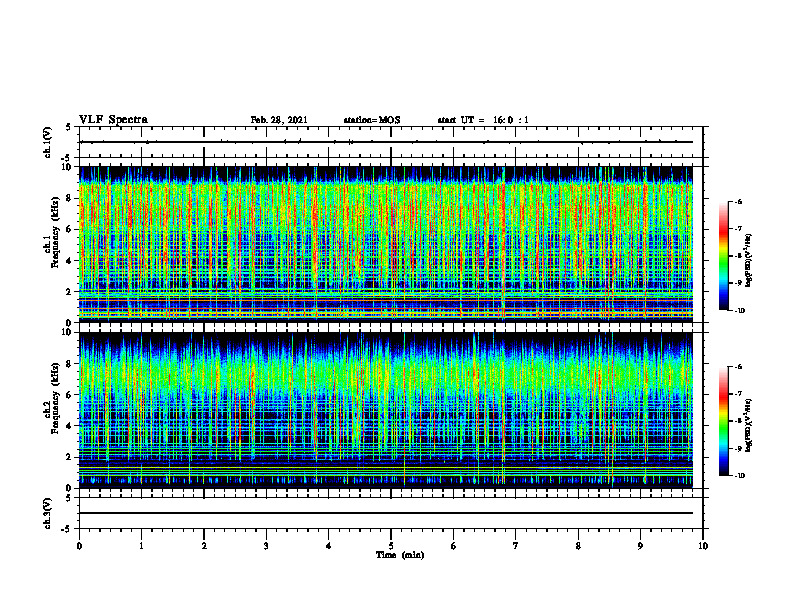Click inside the ch.1 spectrogram panel
Viewport: 792px width, 612px height.
pos(386,244)
